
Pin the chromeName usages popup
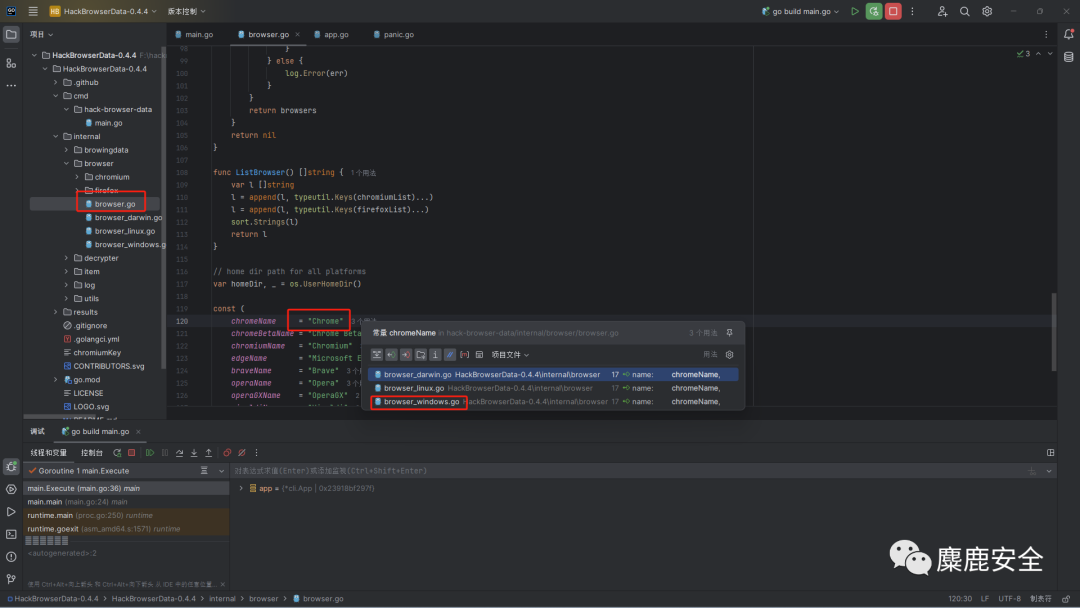[729, 333]
